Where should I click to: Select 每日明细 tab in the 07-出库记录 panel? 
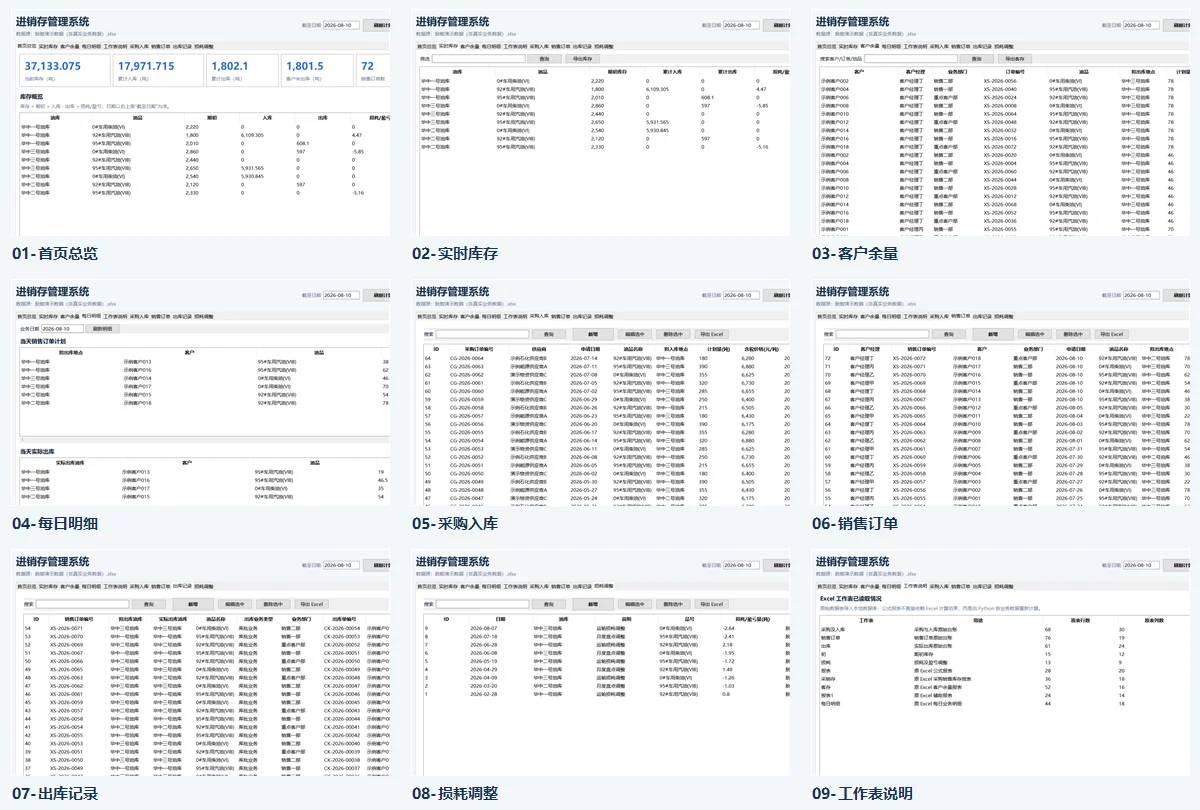coord(92,586)
